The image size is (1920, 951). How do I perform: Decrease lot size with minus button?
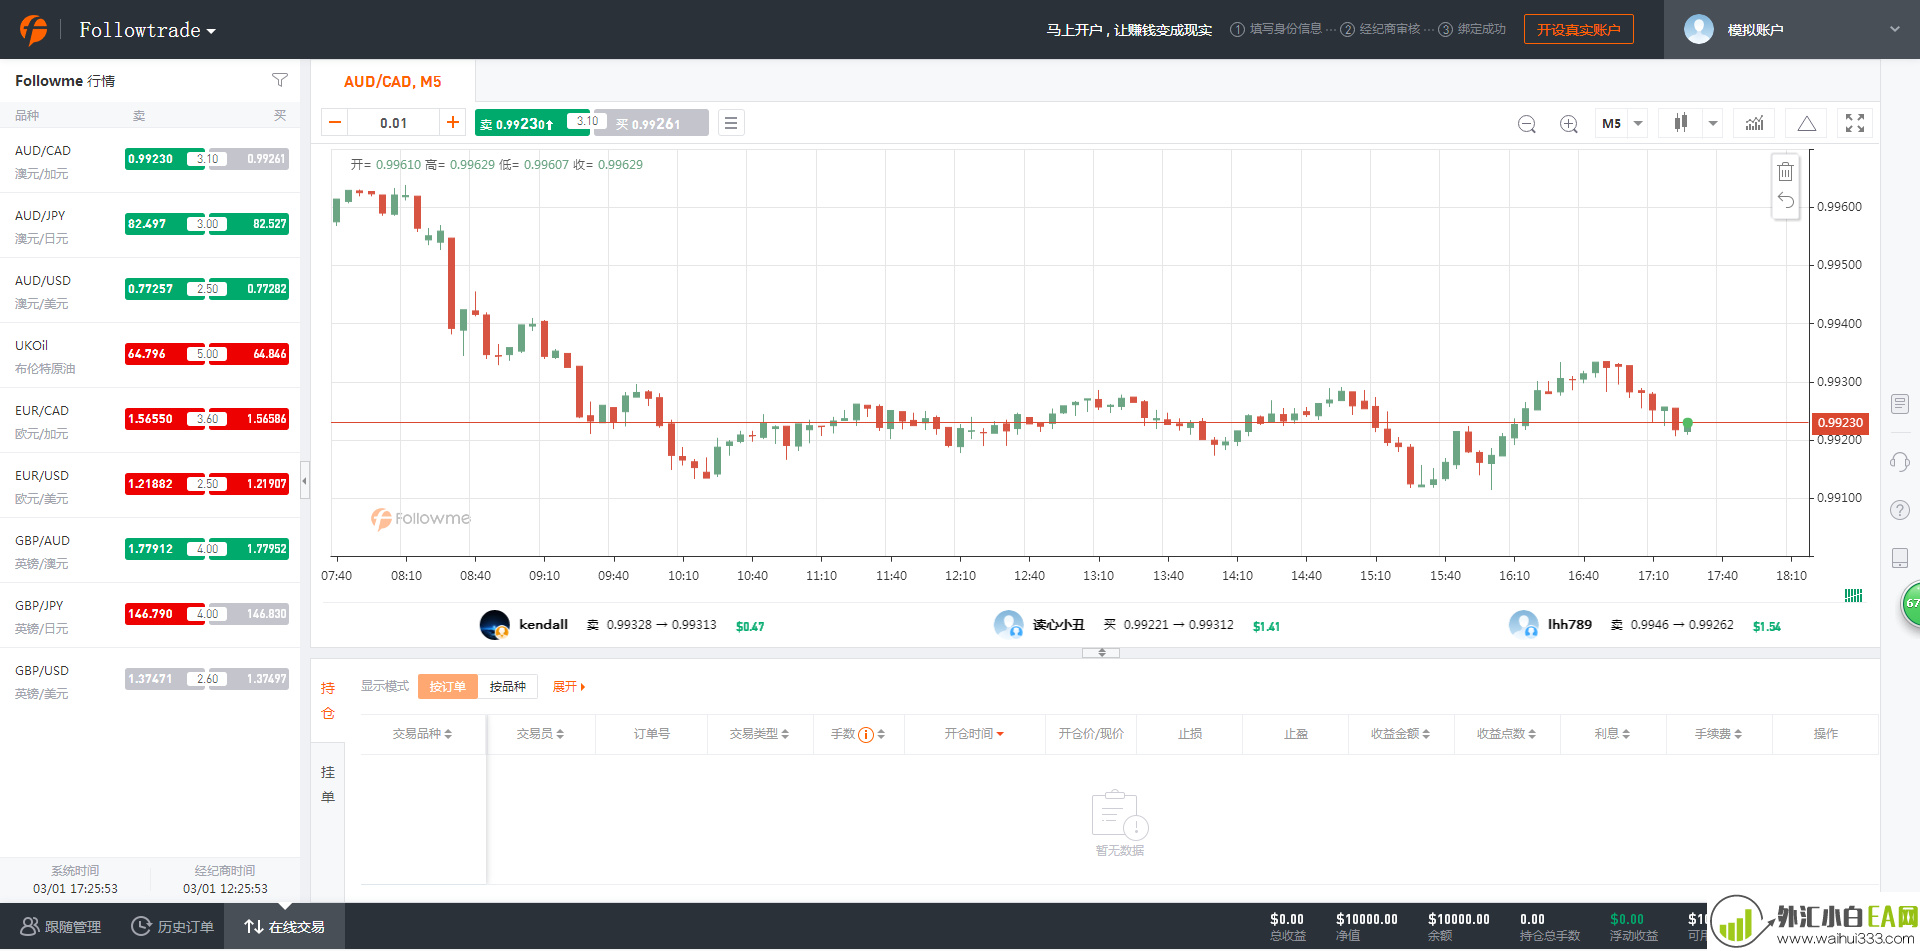click(335, 123)
